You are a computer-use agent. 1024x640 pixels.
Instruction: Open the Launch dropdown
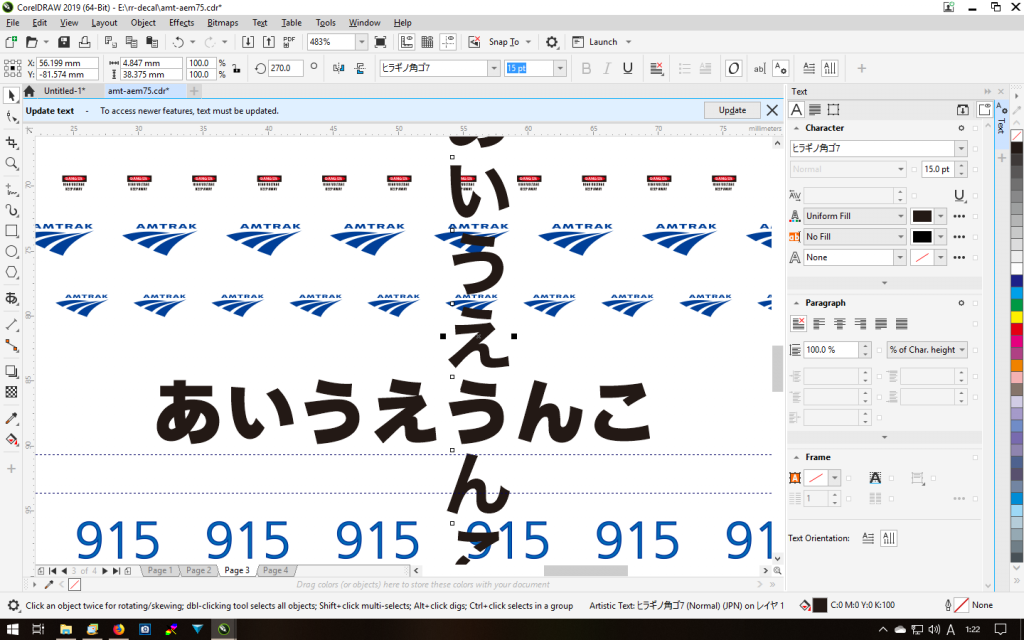[628, 42]
